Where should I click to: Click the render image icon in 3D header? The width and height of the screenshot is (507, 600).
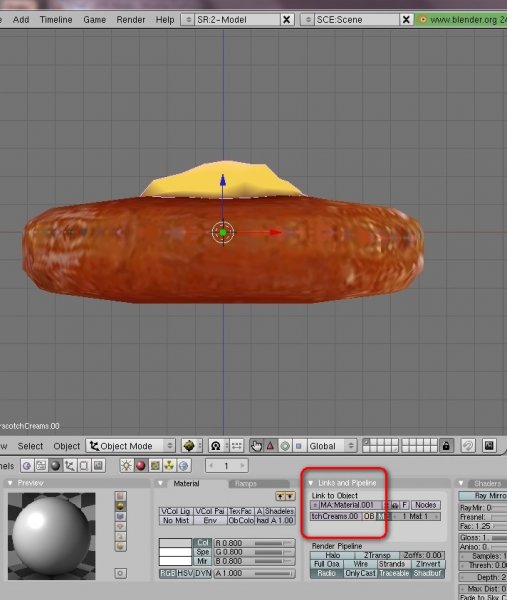click(489, 446)
